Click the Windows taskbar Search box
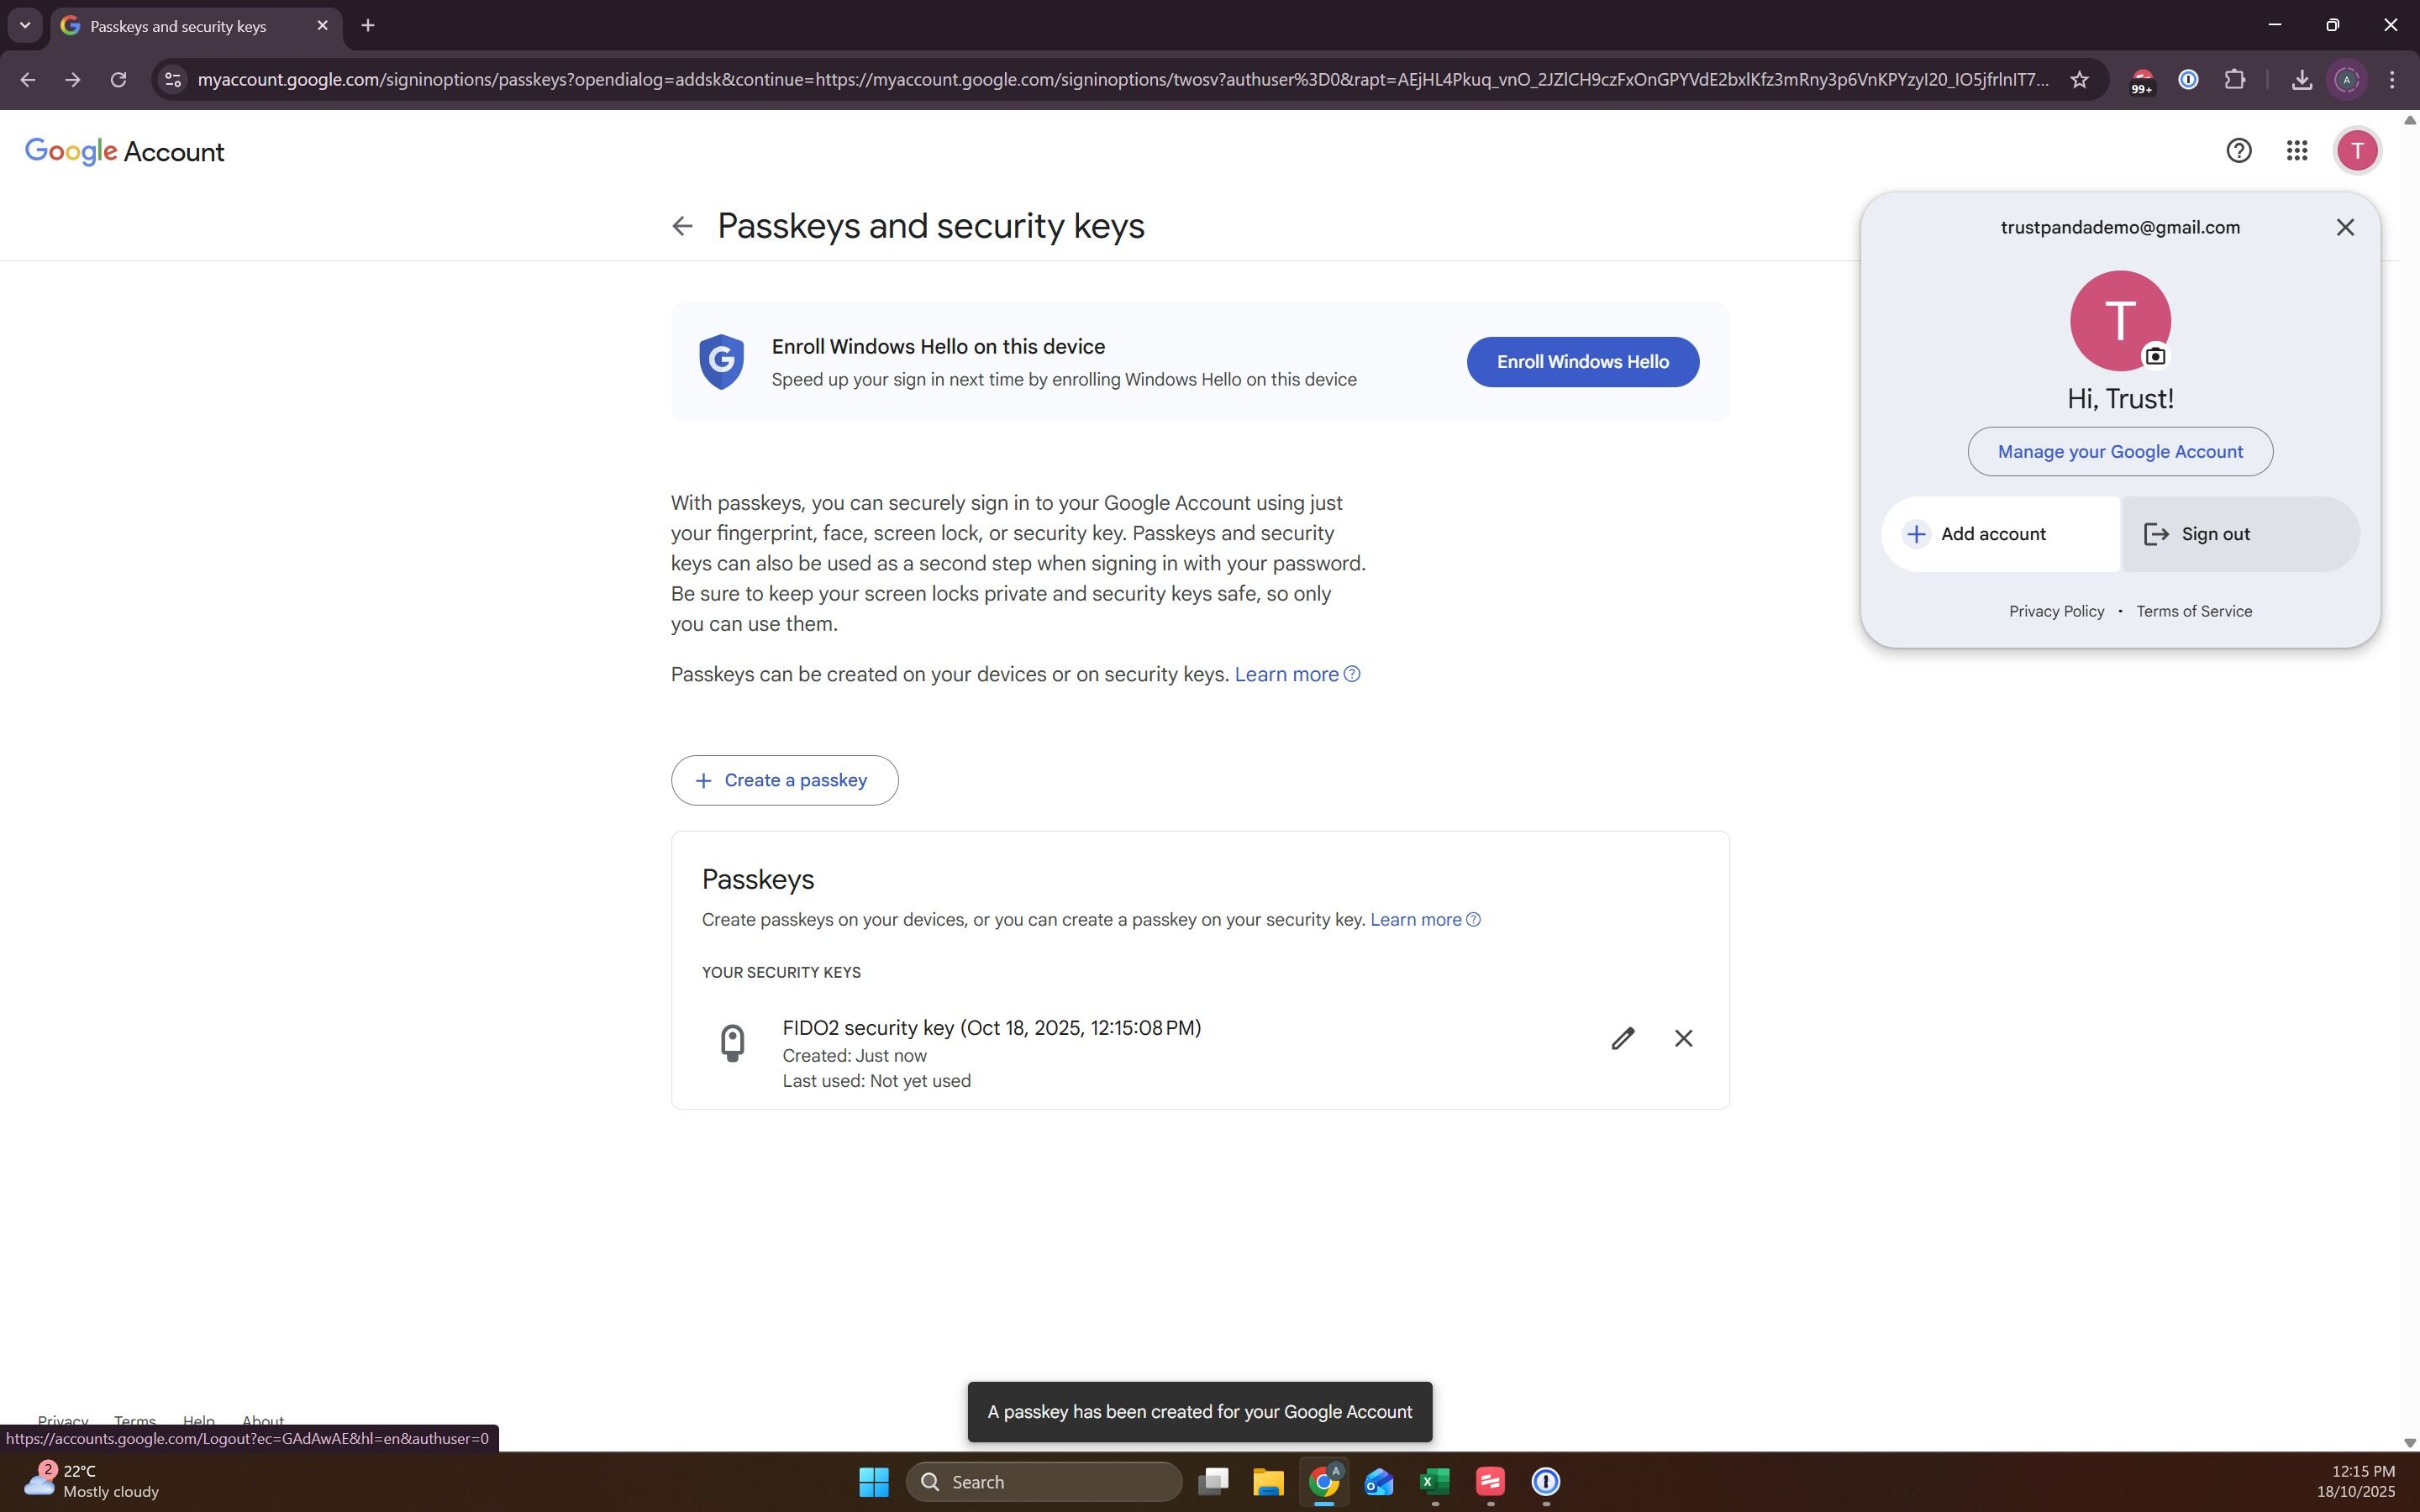Screen dimensions: 2420x1512 click(1044, 1481)
